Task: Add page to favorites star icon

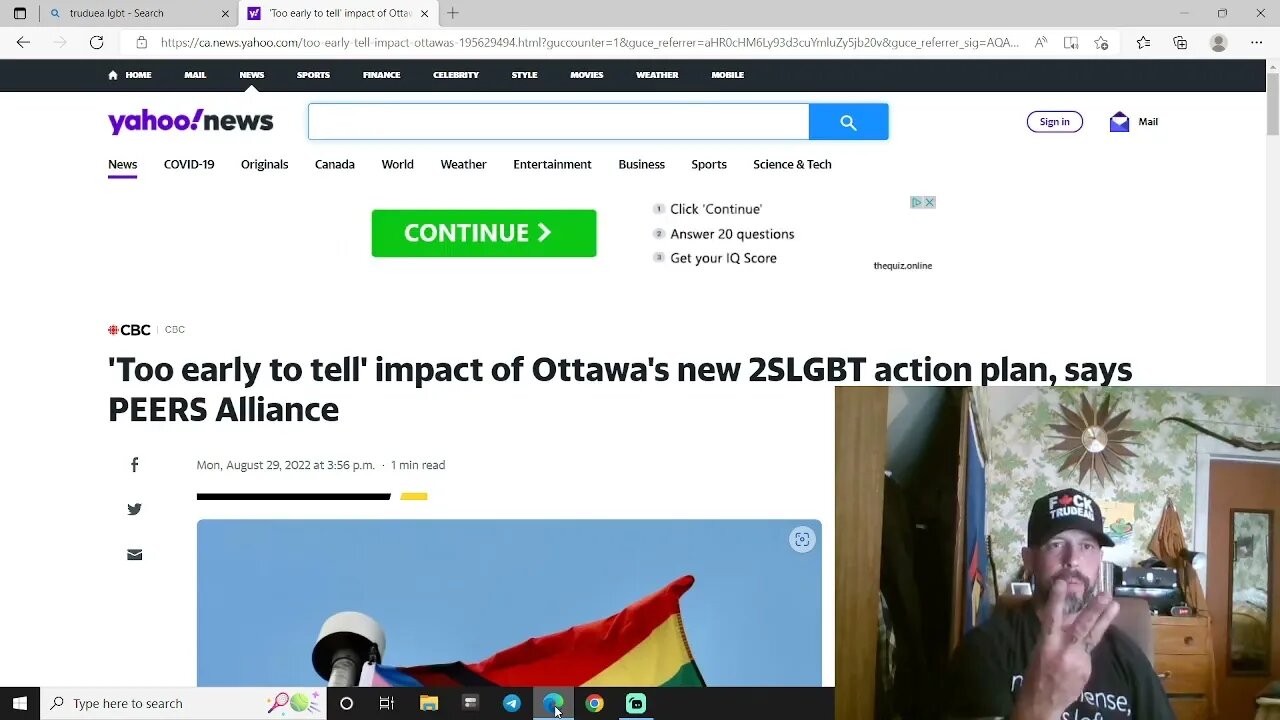Action: pyautogui.click(x=1101, y=42)
